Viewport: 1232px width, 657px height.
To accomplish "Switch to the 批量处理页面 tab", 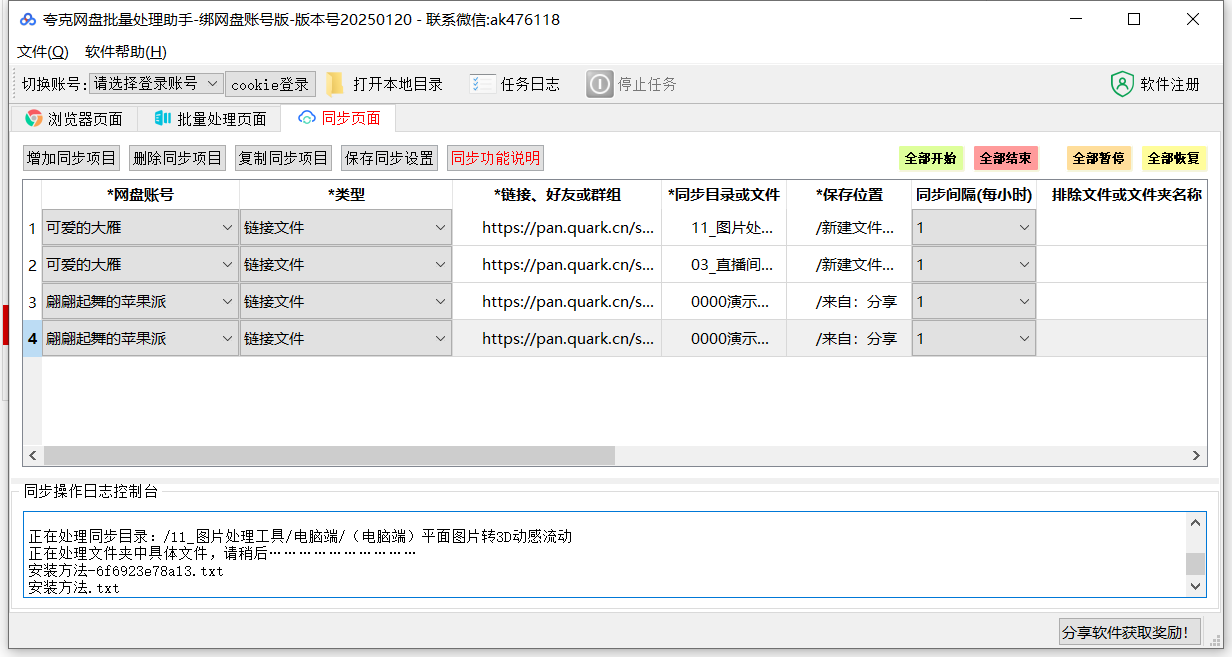I will pos(209,118).
